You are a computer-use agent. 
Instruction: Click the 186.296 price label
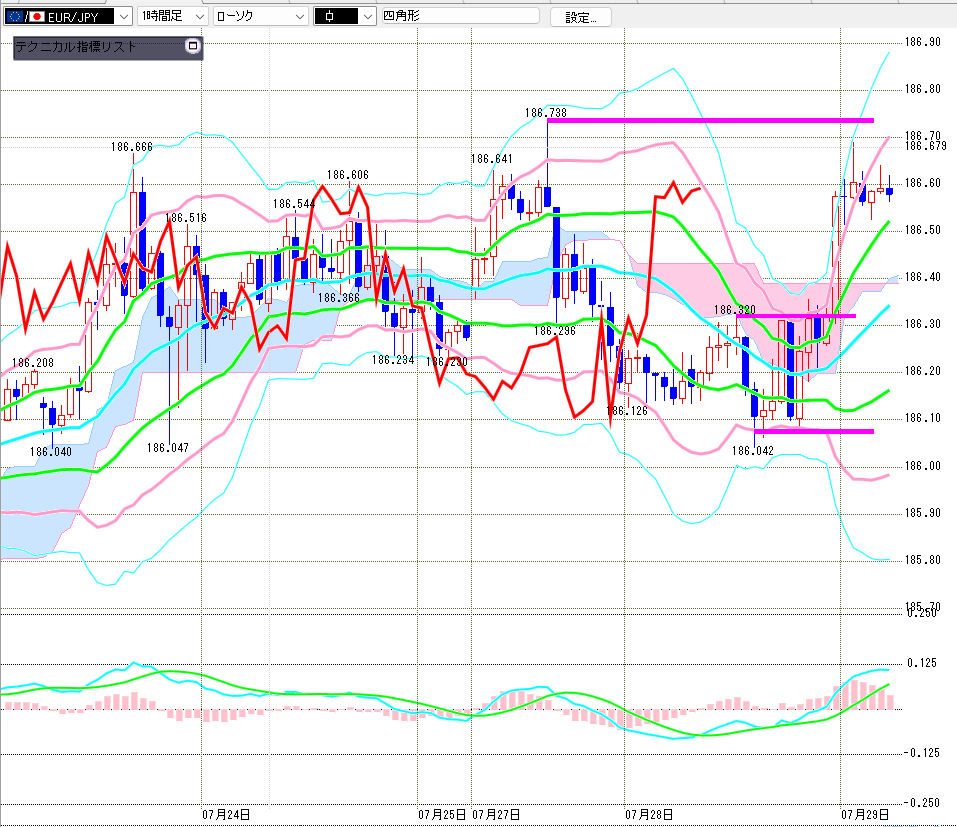tap(555, 331)
